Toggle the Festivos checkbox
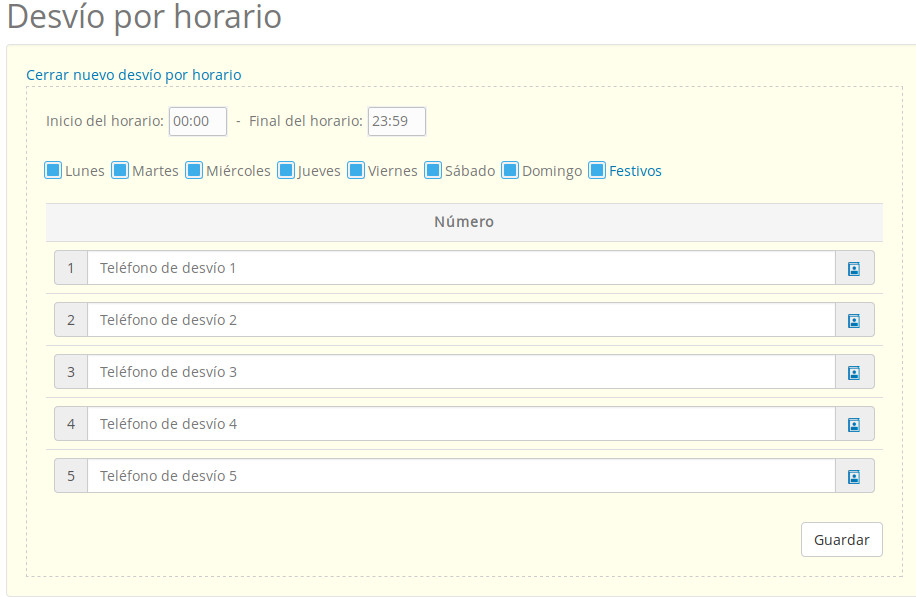The width and height of the screenshot is (916, 597). click(597, 170)
